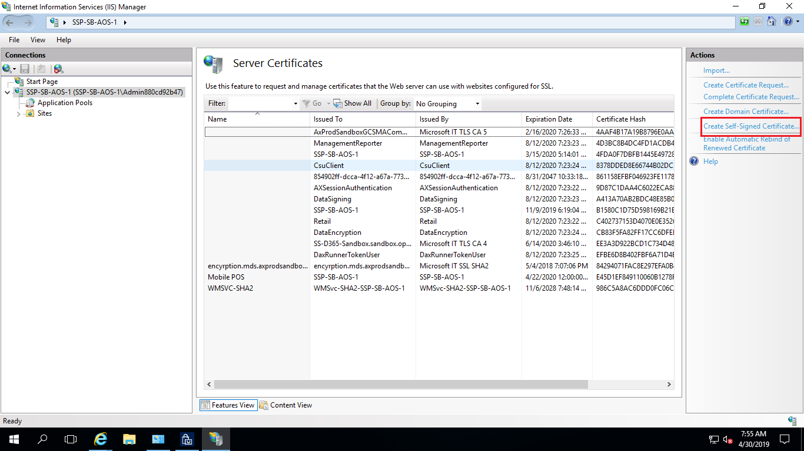
Task: Click the green refresh page icon
Action: [744, 22]
